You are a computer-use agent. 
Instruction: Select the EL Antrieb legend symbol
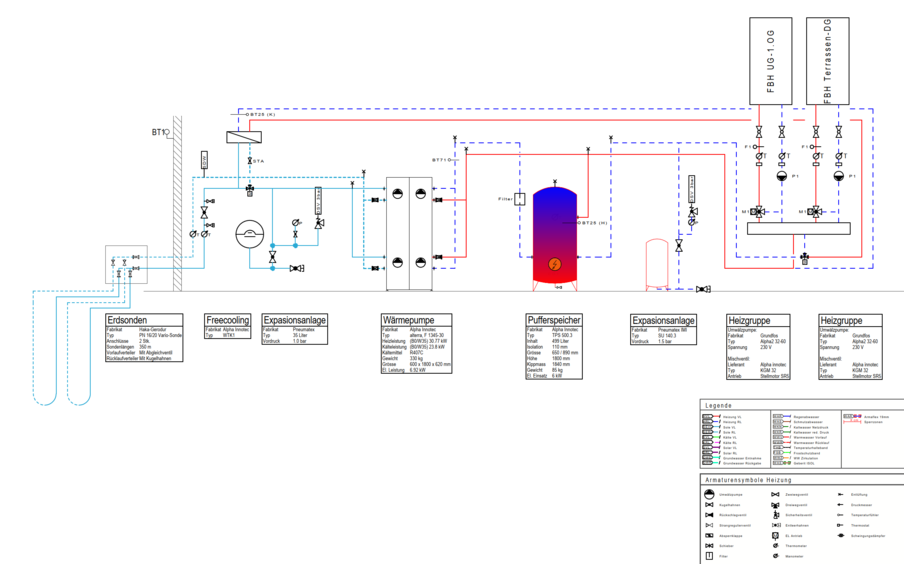(x=775, y=536)
